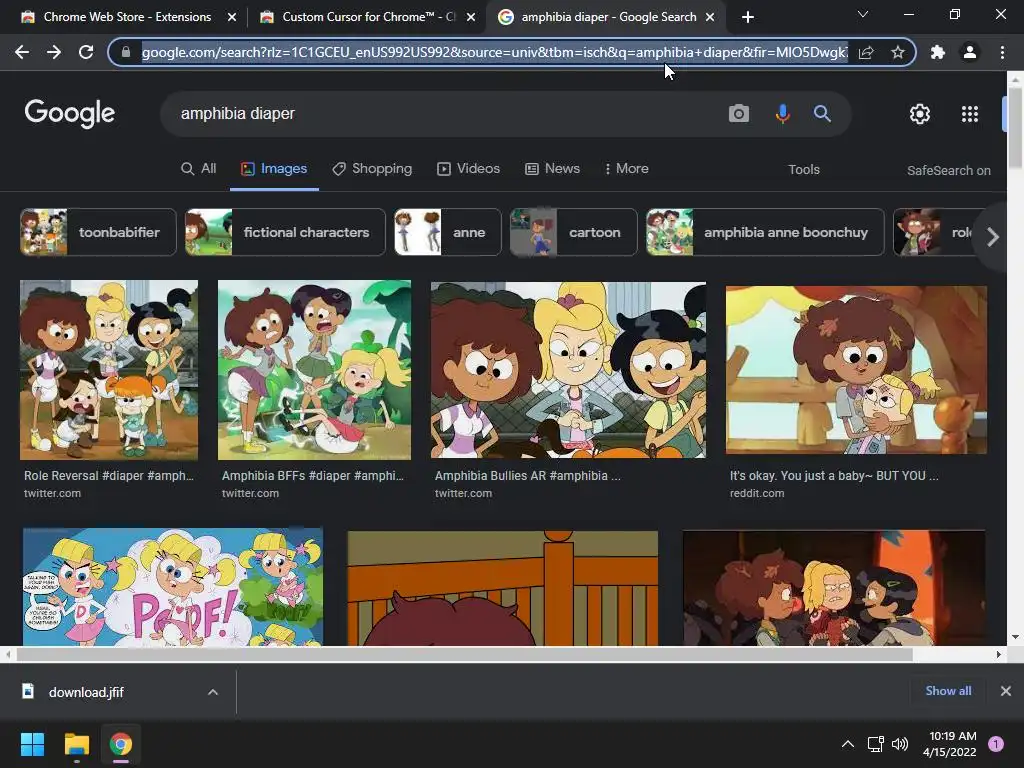This screenshot has height=768, width=1024.
Task: Close the amphibia diaper search tab
Action: tap(710, 17)
